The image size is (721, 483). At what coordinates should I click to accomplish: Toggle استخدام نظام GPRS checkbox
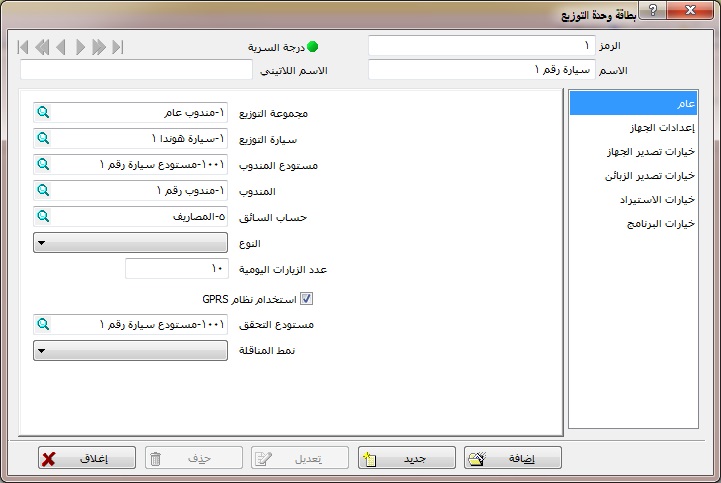point(306,298)
